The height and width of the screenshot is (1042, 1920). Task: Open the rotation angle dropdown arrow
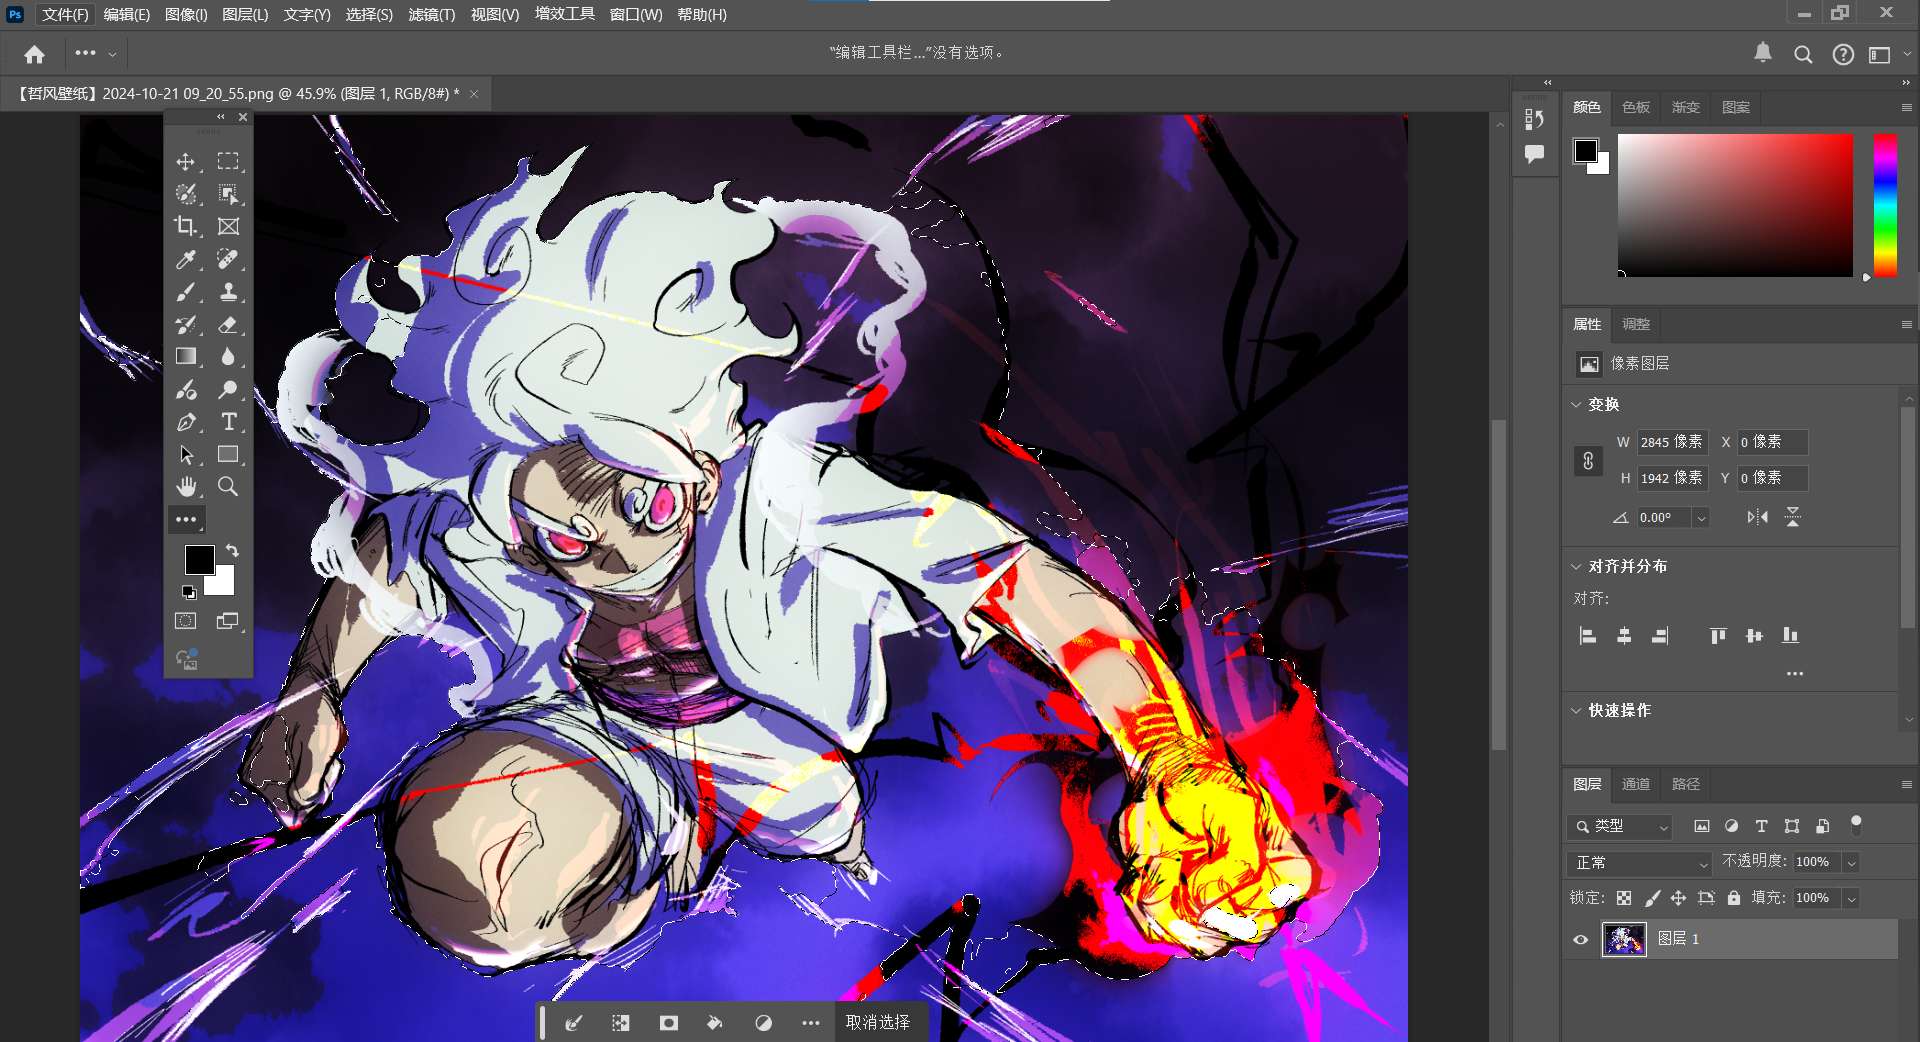(1700, 518)
